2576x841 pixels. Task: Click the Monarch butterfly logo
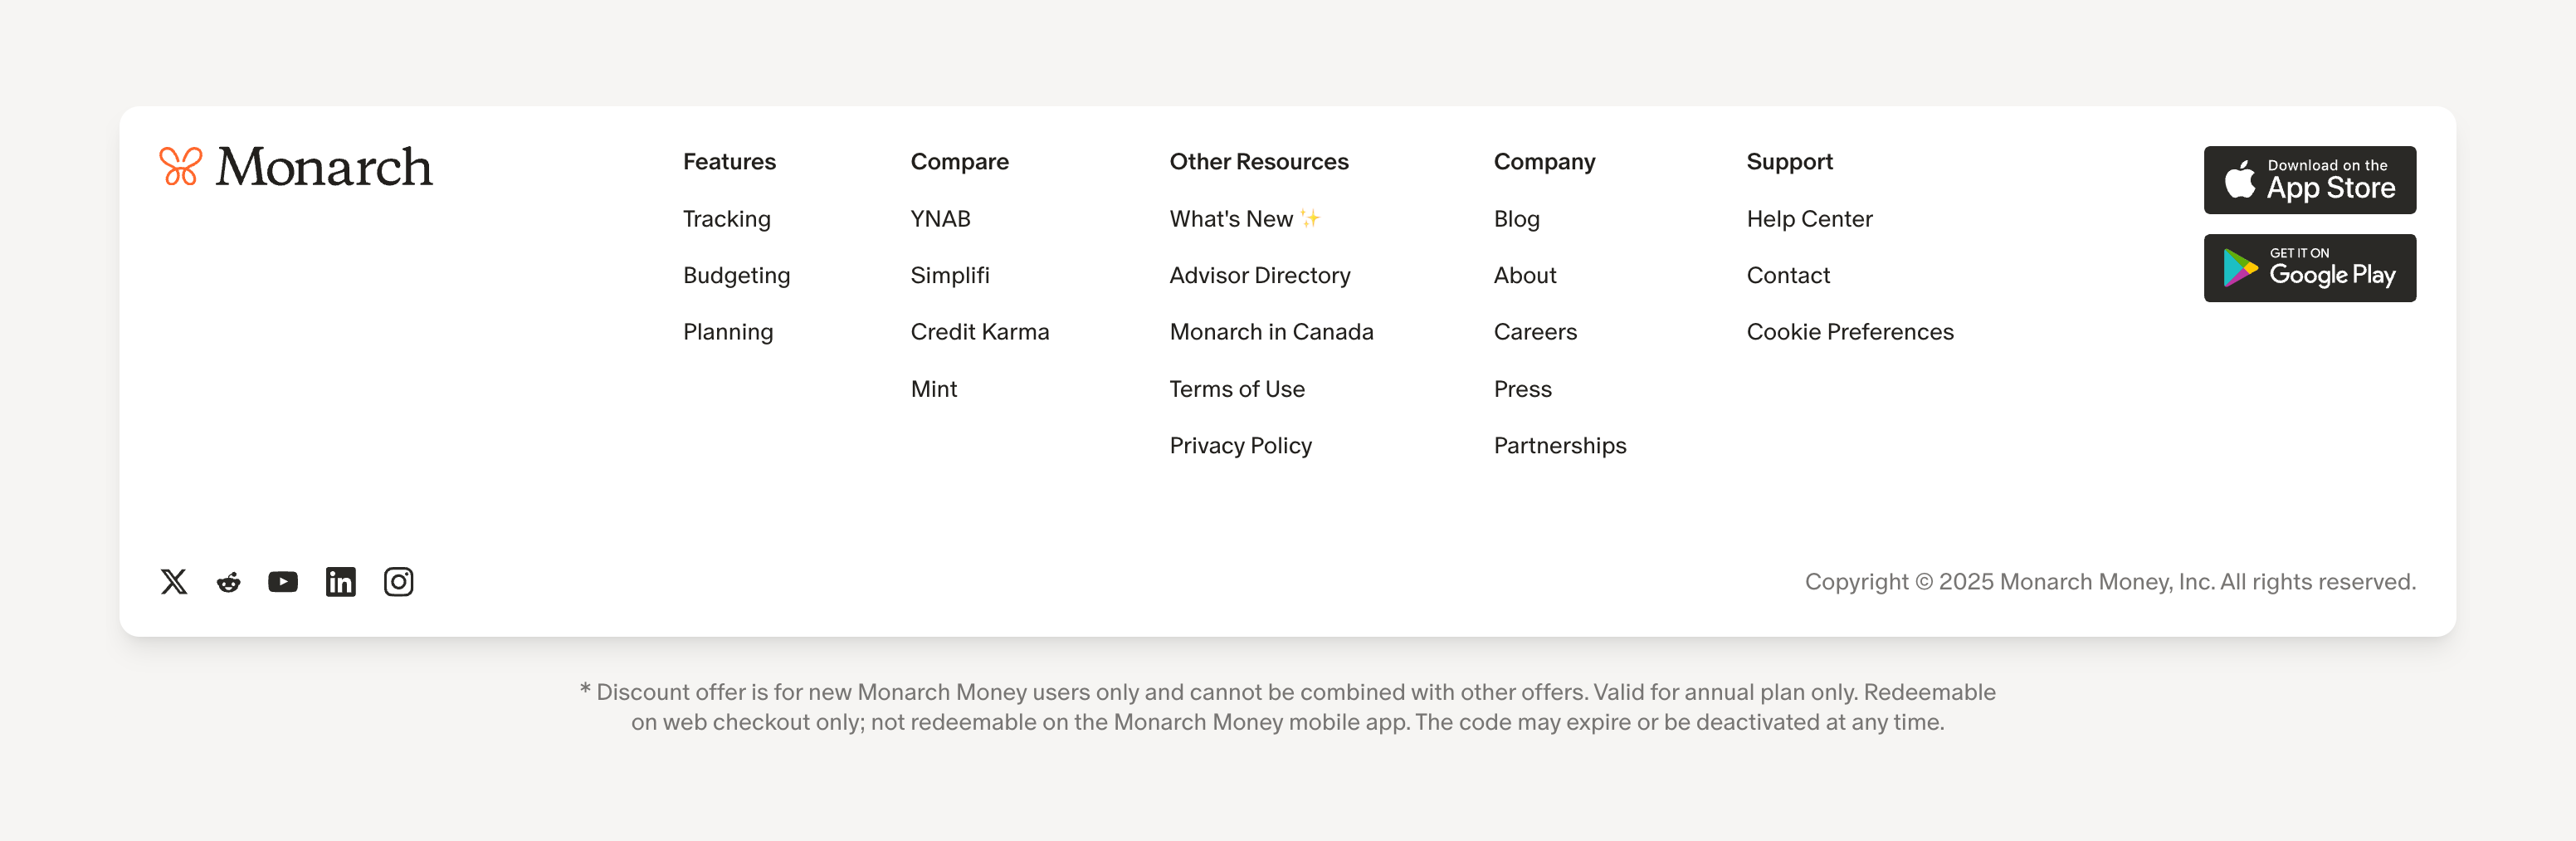click(180, 167)
